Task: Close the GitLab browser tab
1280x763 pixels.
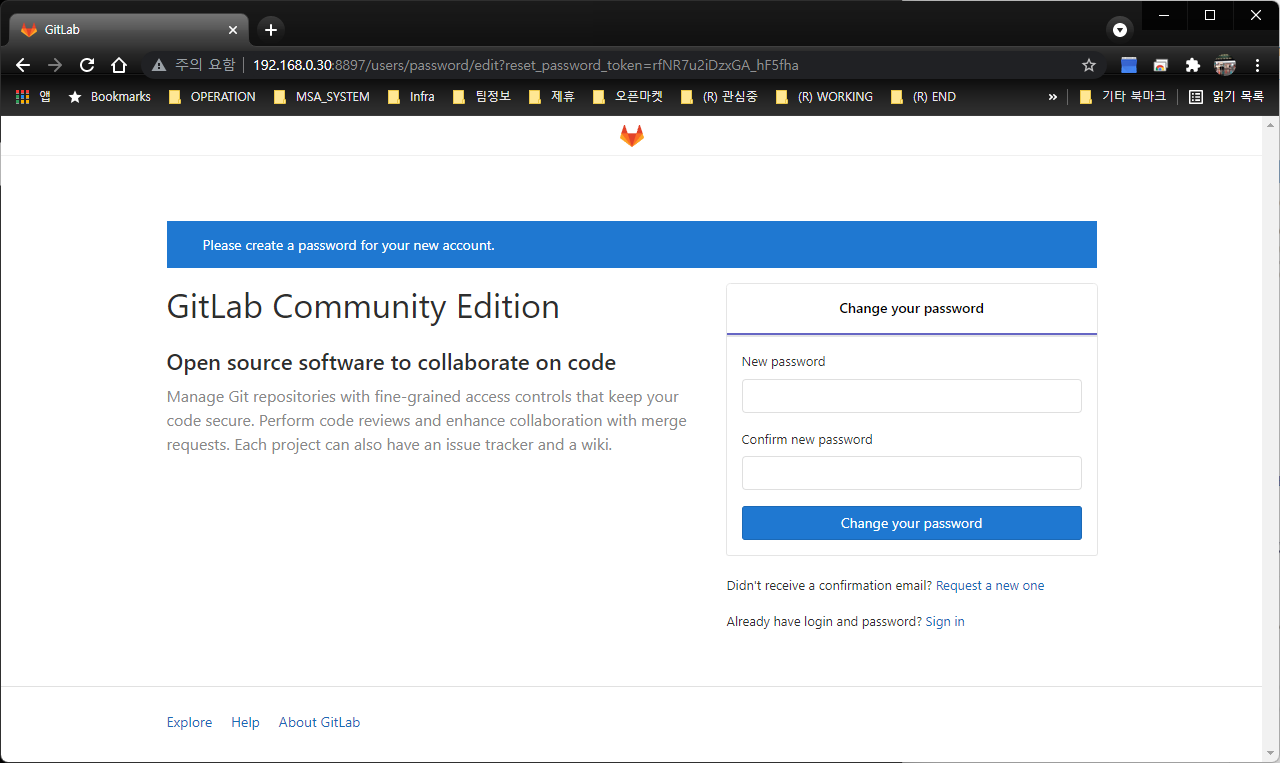Action: (x=232, y=30)
